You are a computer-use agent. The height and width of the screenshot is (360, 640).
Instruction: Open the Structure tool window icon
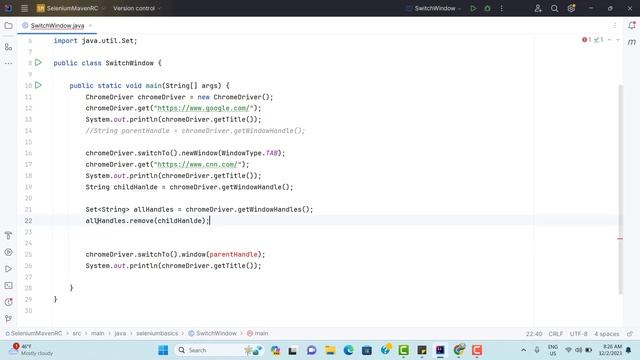[x=8, y=47]
